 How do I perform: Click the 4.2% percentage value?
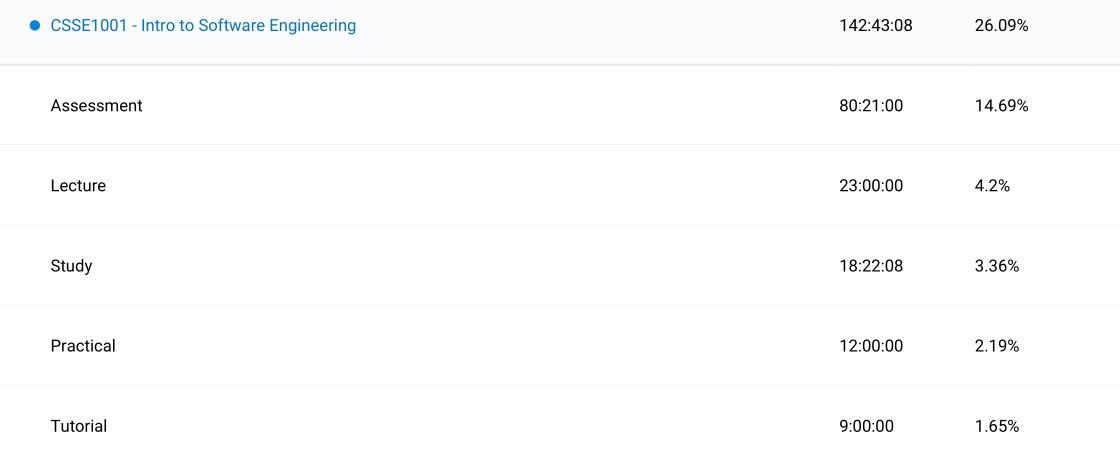(x=992, y=186)
